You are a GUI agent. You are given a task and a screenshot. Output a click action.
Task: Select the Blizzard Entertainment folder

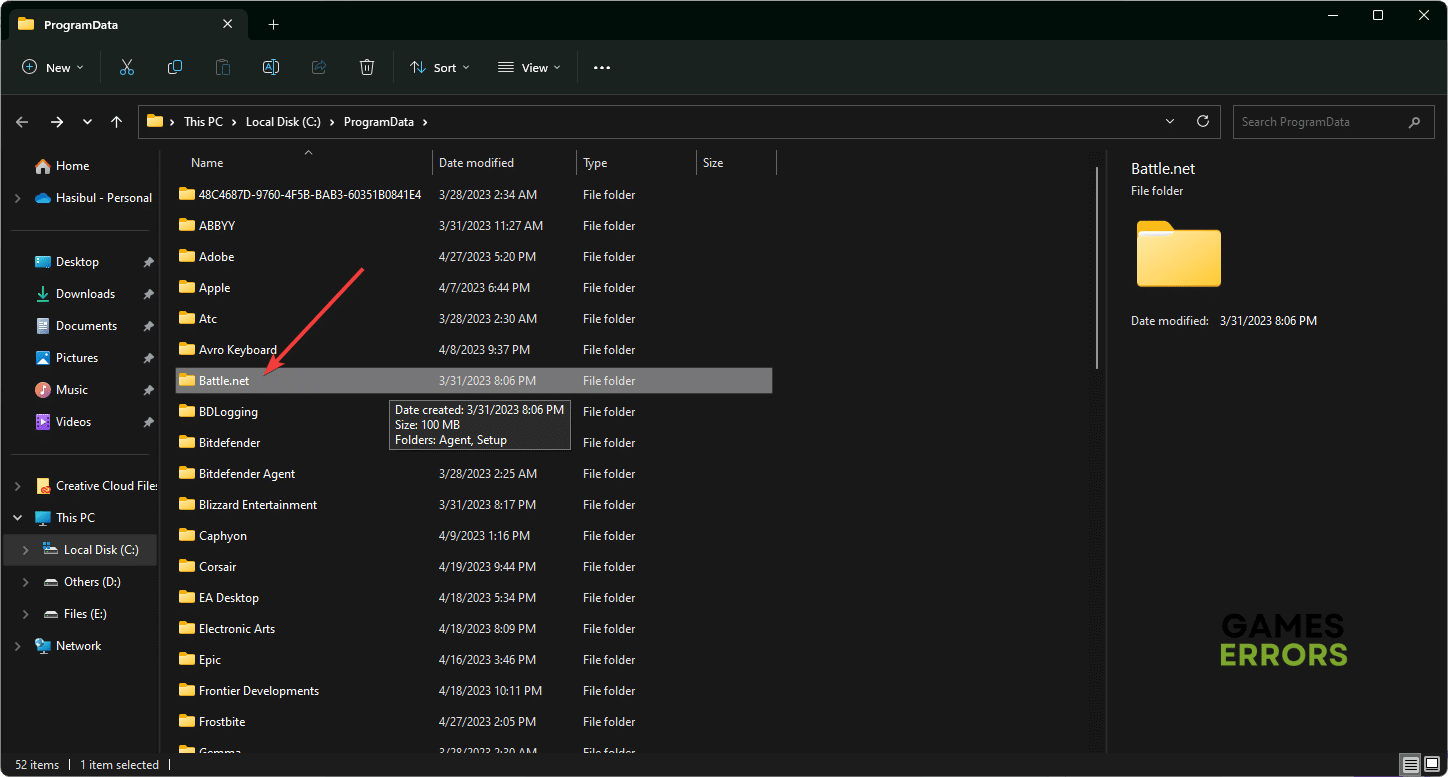[257, 505]
